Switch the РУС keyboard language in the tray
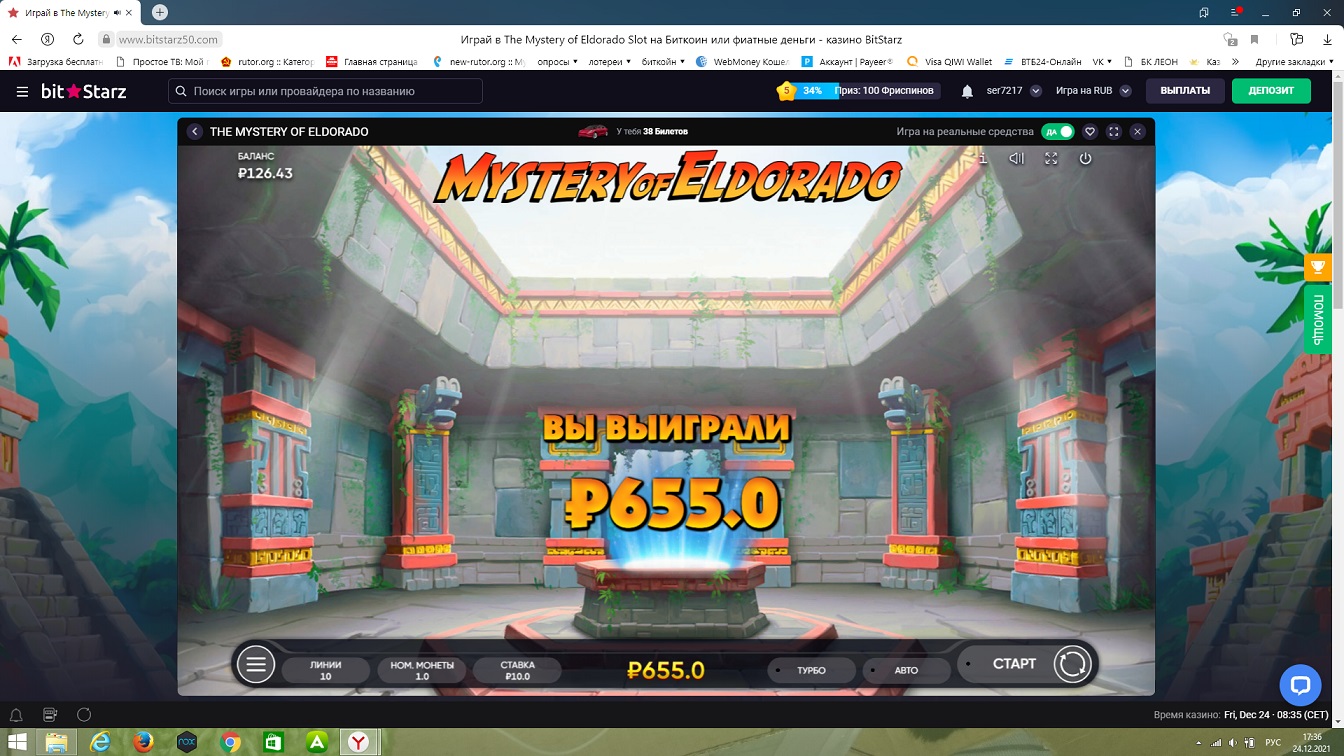Viewport: 1344px width, 756px height. pyautogui.click(x=1273, y=742)
